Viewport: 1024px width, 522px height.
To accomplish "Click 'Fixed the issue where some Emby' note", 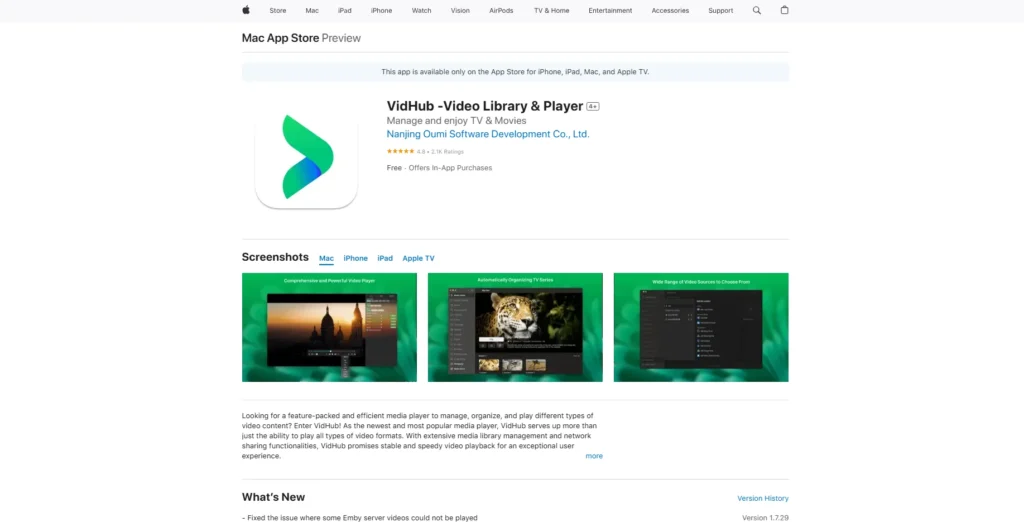I will [x=360, y=518].
